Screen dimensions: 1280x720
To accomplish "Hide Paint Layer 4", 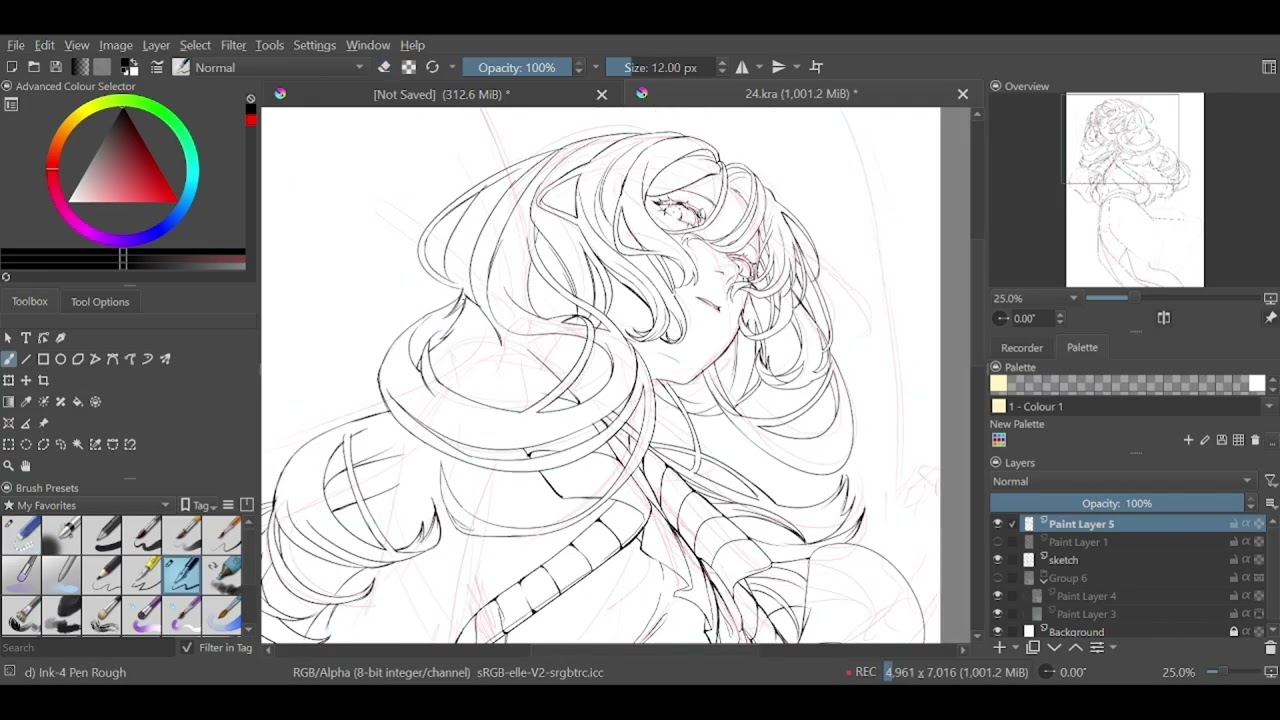I will [x=997, y=596].
